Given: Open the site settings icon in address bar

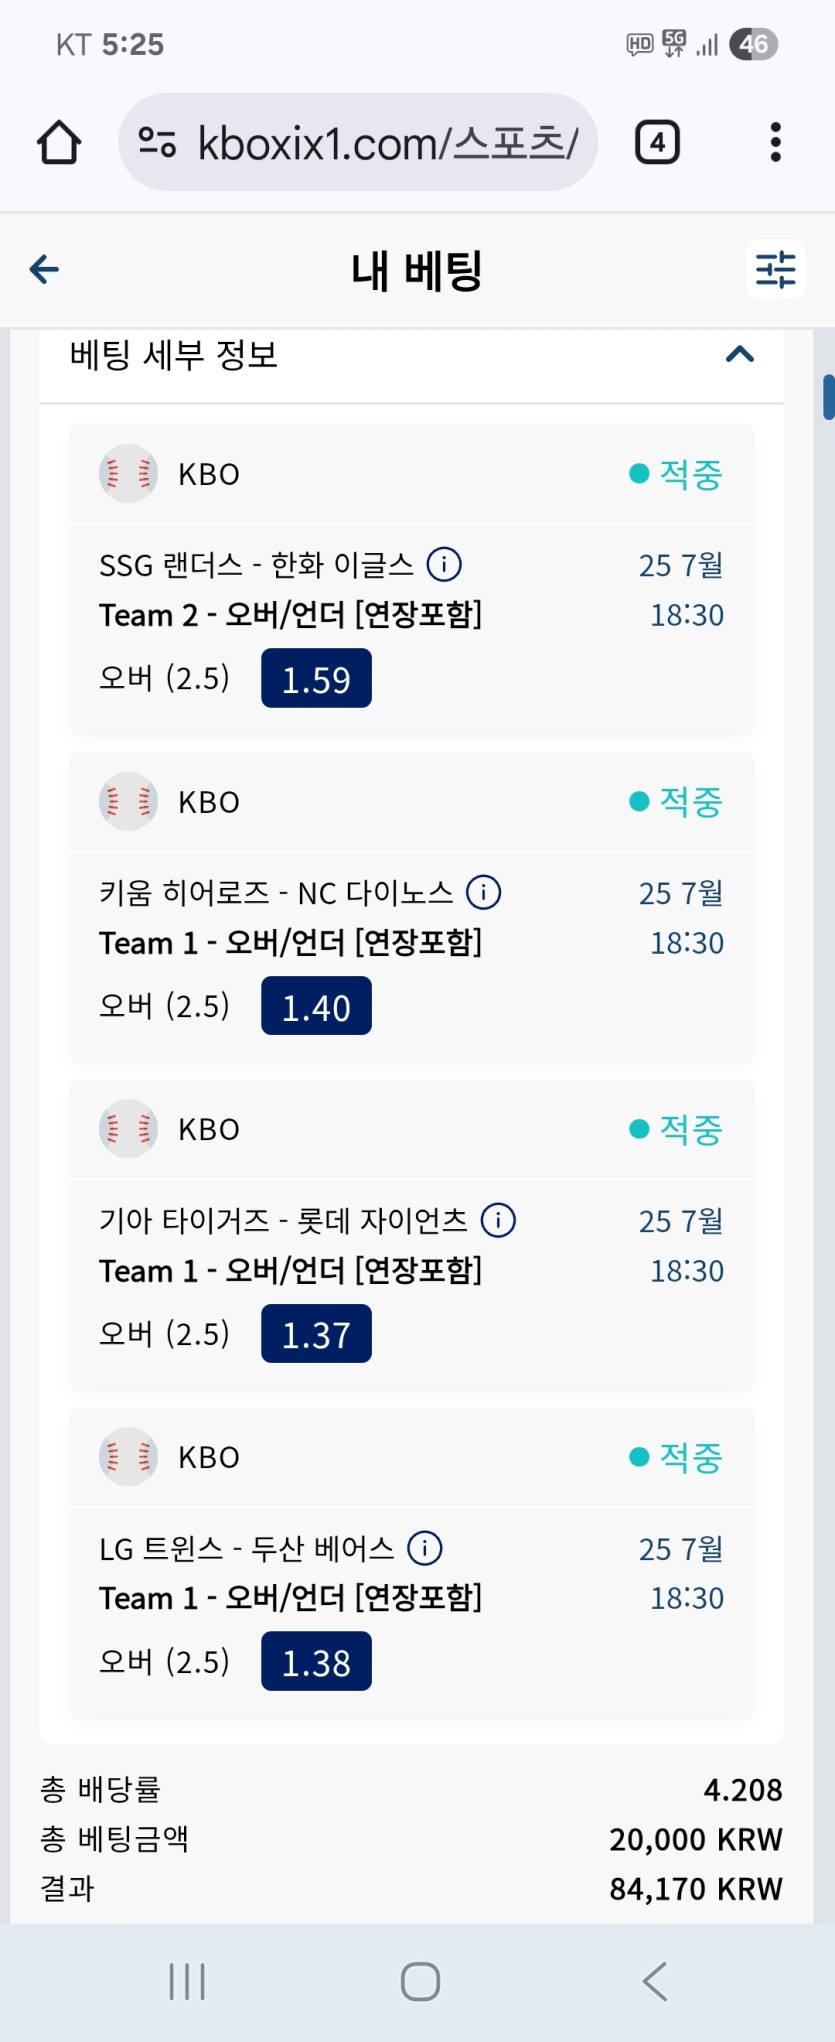Looking at the screenshot, I should coord(157,142).
